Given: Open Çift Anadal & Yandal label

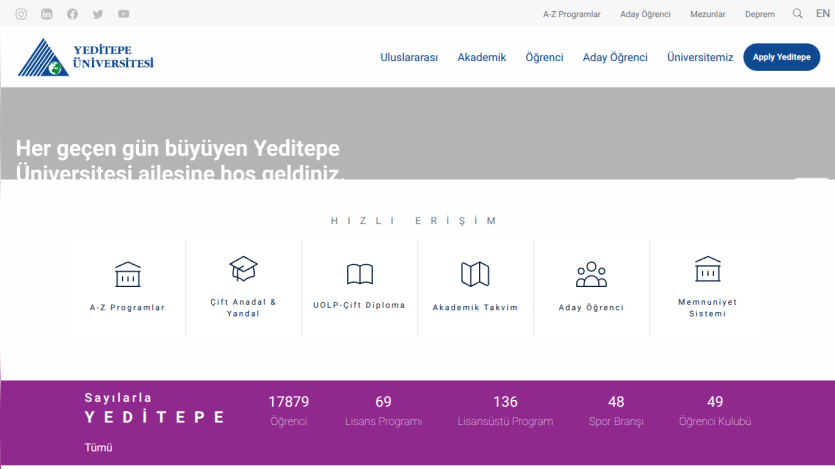Looking at the screenshot, I should (x=243, y=308).
